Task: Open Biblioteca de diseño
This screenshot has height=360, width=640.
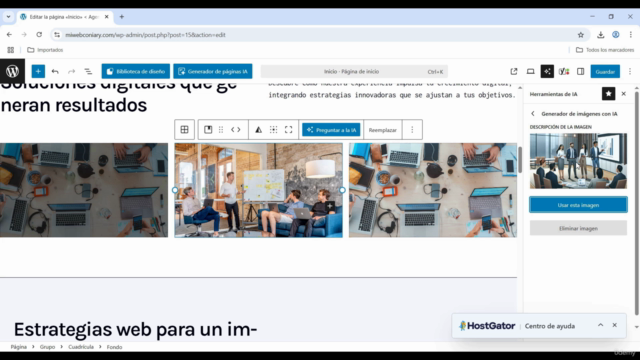Action: [x=136, y=71]
